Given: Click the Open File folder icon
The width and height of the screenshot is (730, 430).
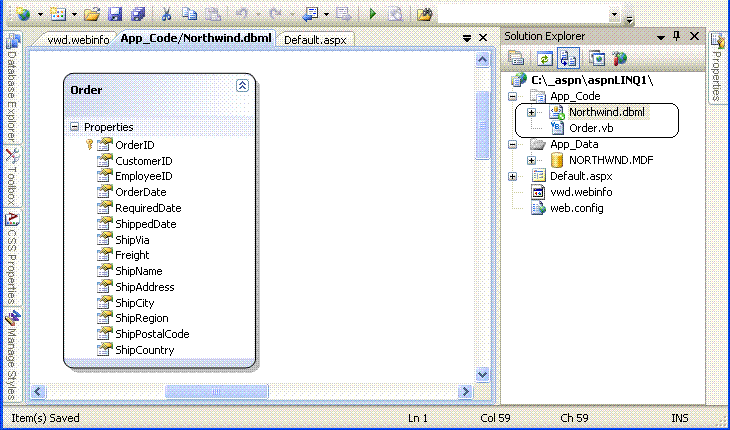Looking at the screenshot, I should pos(92,14).
